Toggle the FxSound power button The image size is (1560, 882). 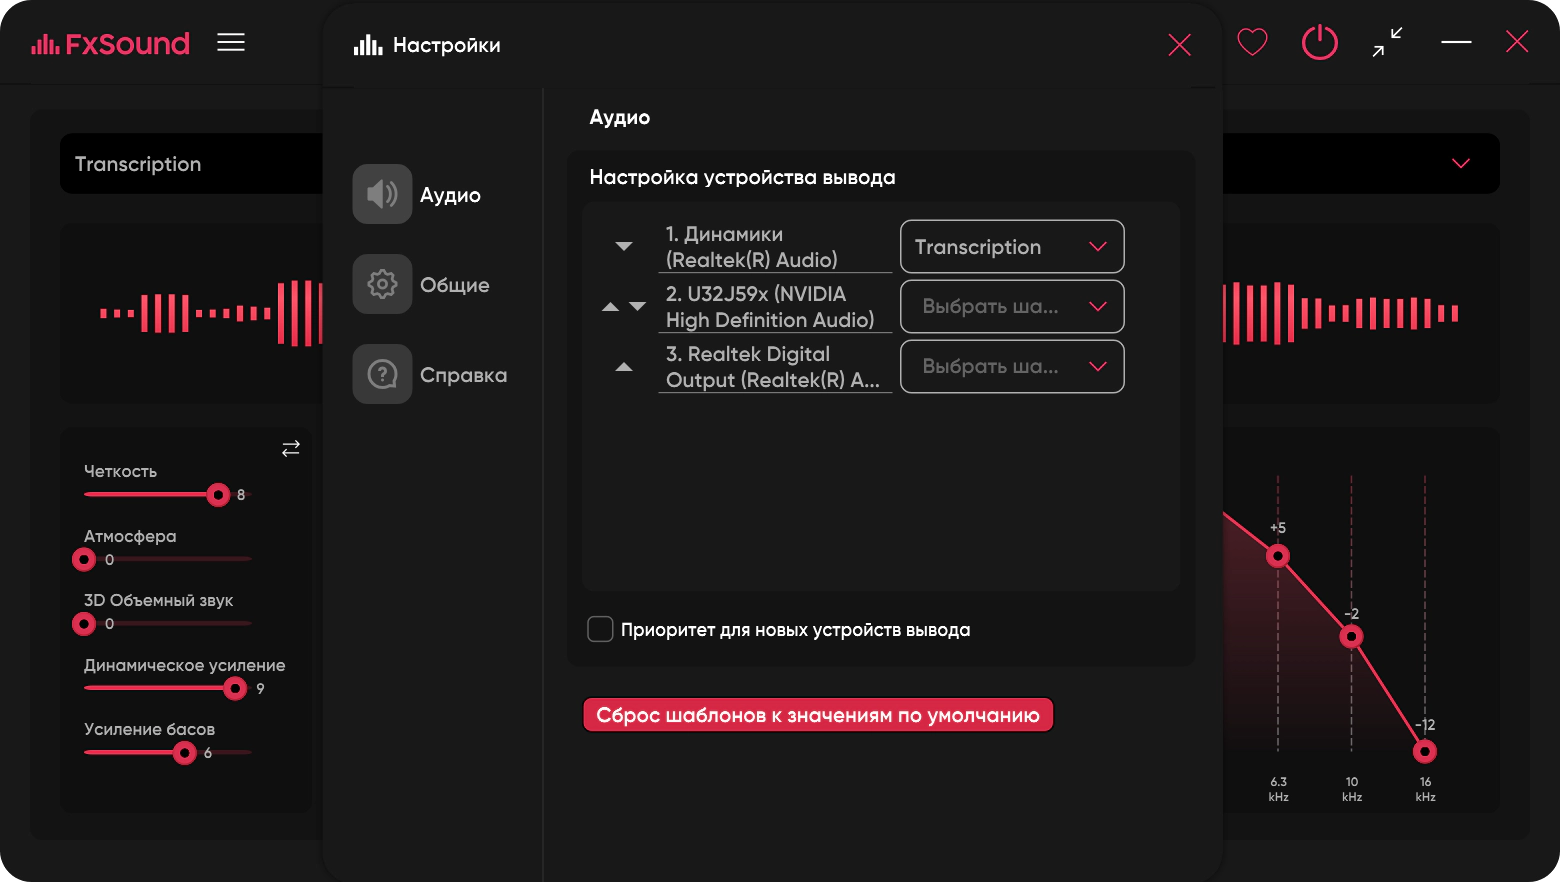coord(1320,42)
